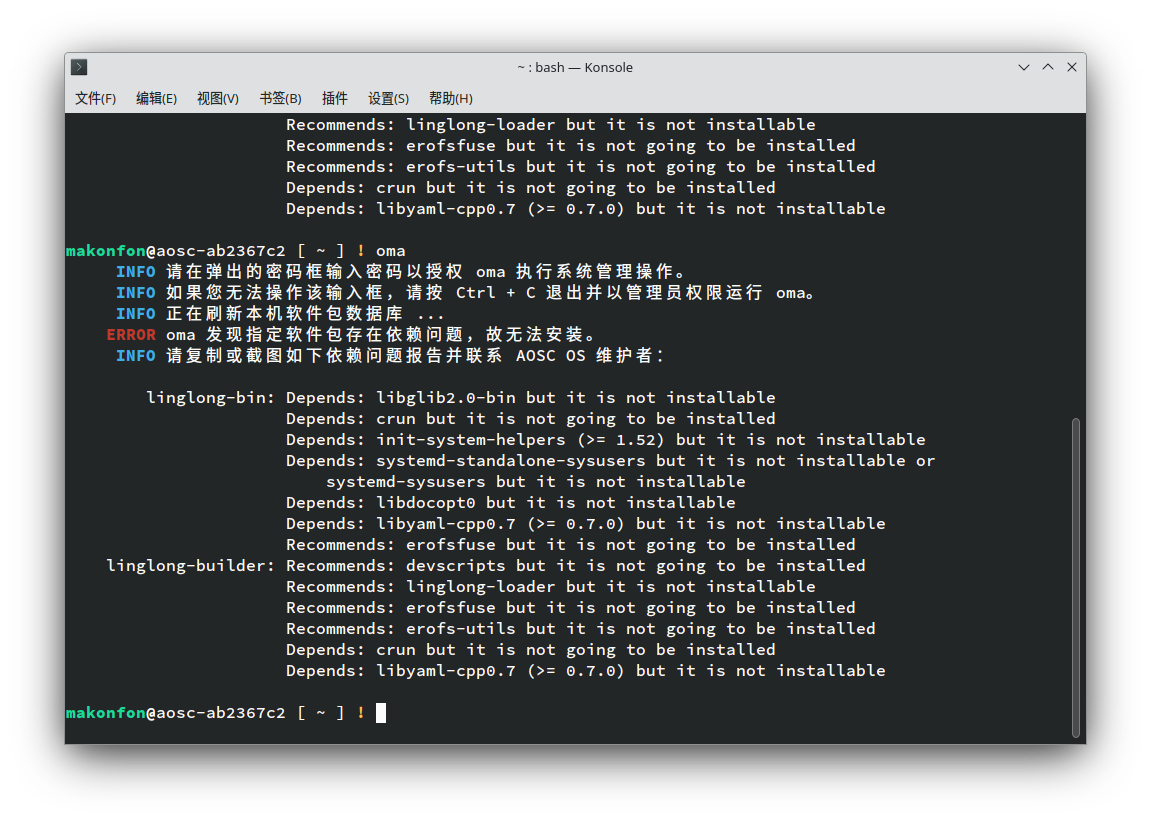This screenshot has width=1151, height=821.
Task: Click the cursor block at bottom prompt
Action: (x=381, y=713)
